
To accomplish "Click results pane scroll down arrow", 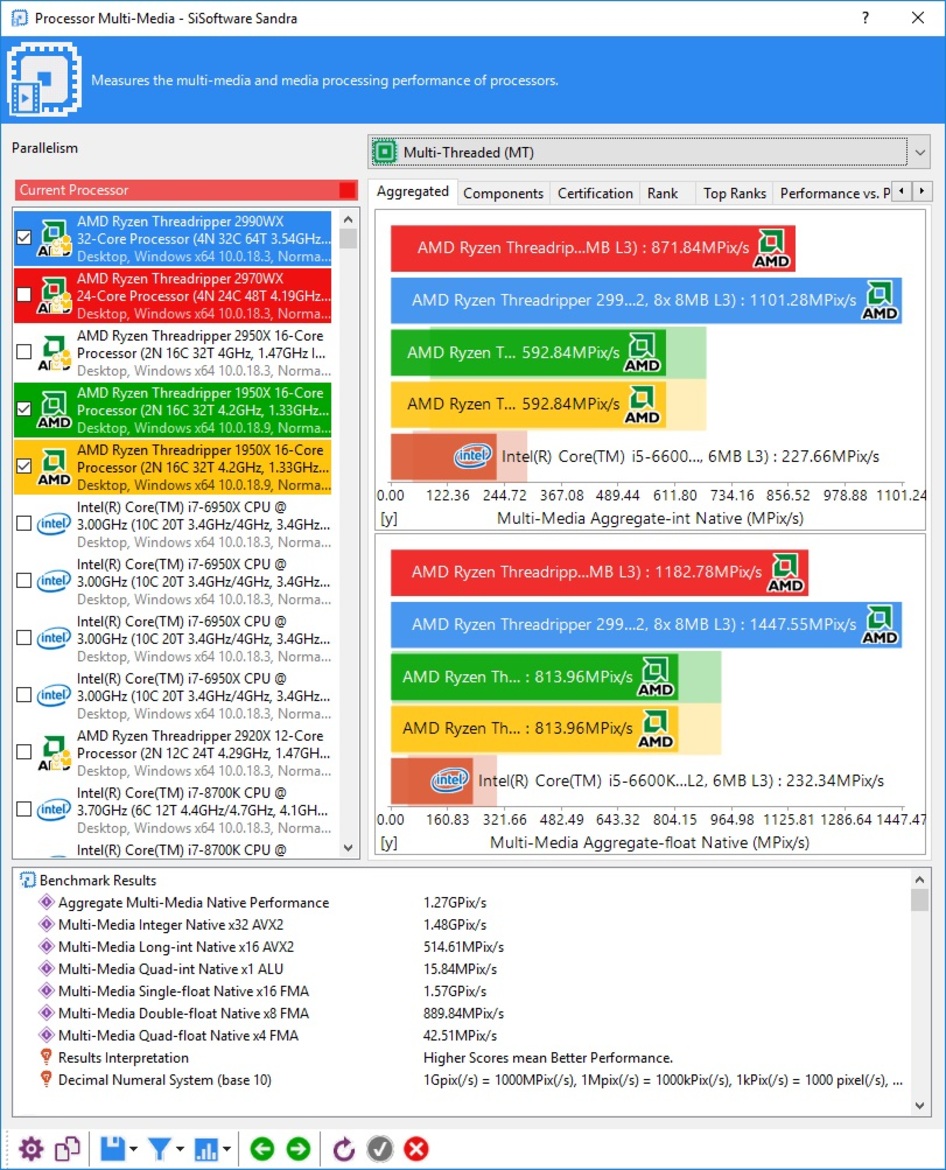I will tap(919, 1106).
